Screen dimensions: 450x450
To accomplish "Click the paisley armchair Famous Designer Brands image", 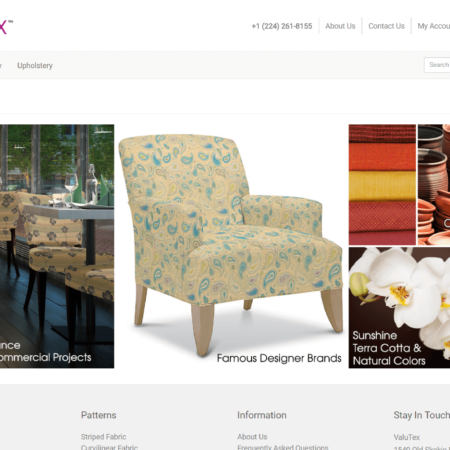I will pyautogui.click(x=231, y=246).
